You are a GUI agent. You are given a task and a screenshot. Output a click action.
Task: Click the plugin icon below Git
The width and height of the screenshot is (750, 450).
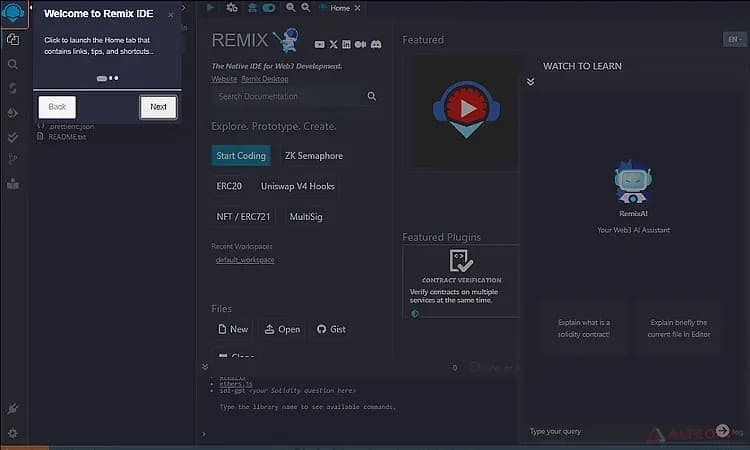[13, 184]
